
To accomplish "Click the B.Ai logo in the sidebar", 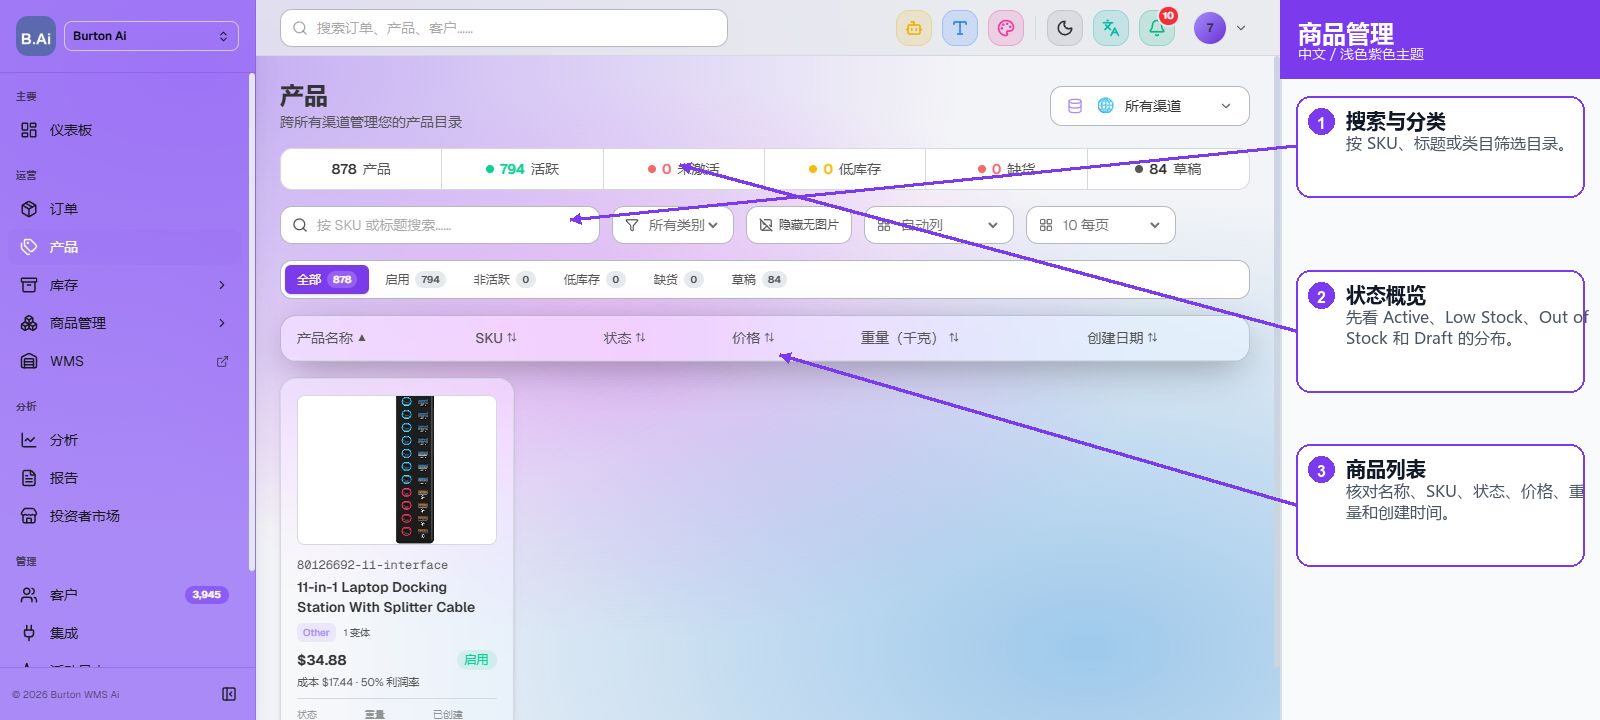I will [x=36, y=37].
